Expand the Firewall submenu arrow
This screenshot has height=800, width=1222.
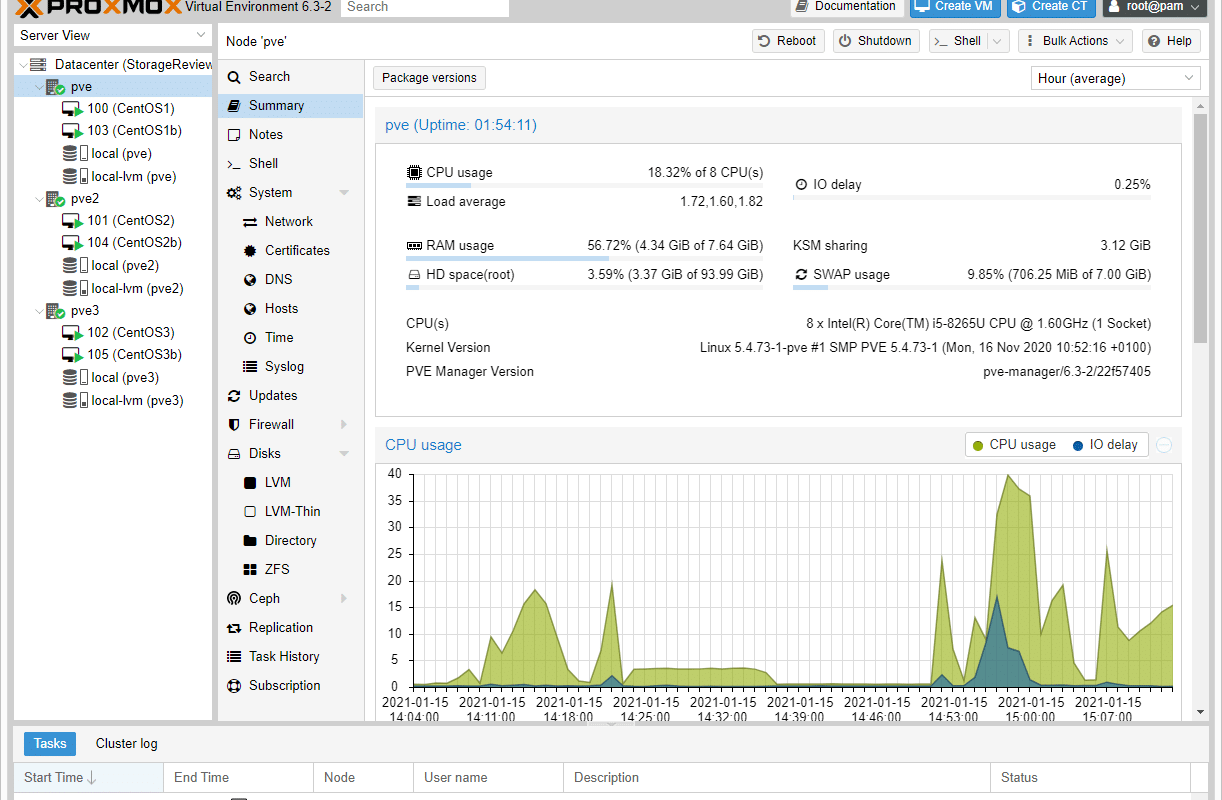344,425
